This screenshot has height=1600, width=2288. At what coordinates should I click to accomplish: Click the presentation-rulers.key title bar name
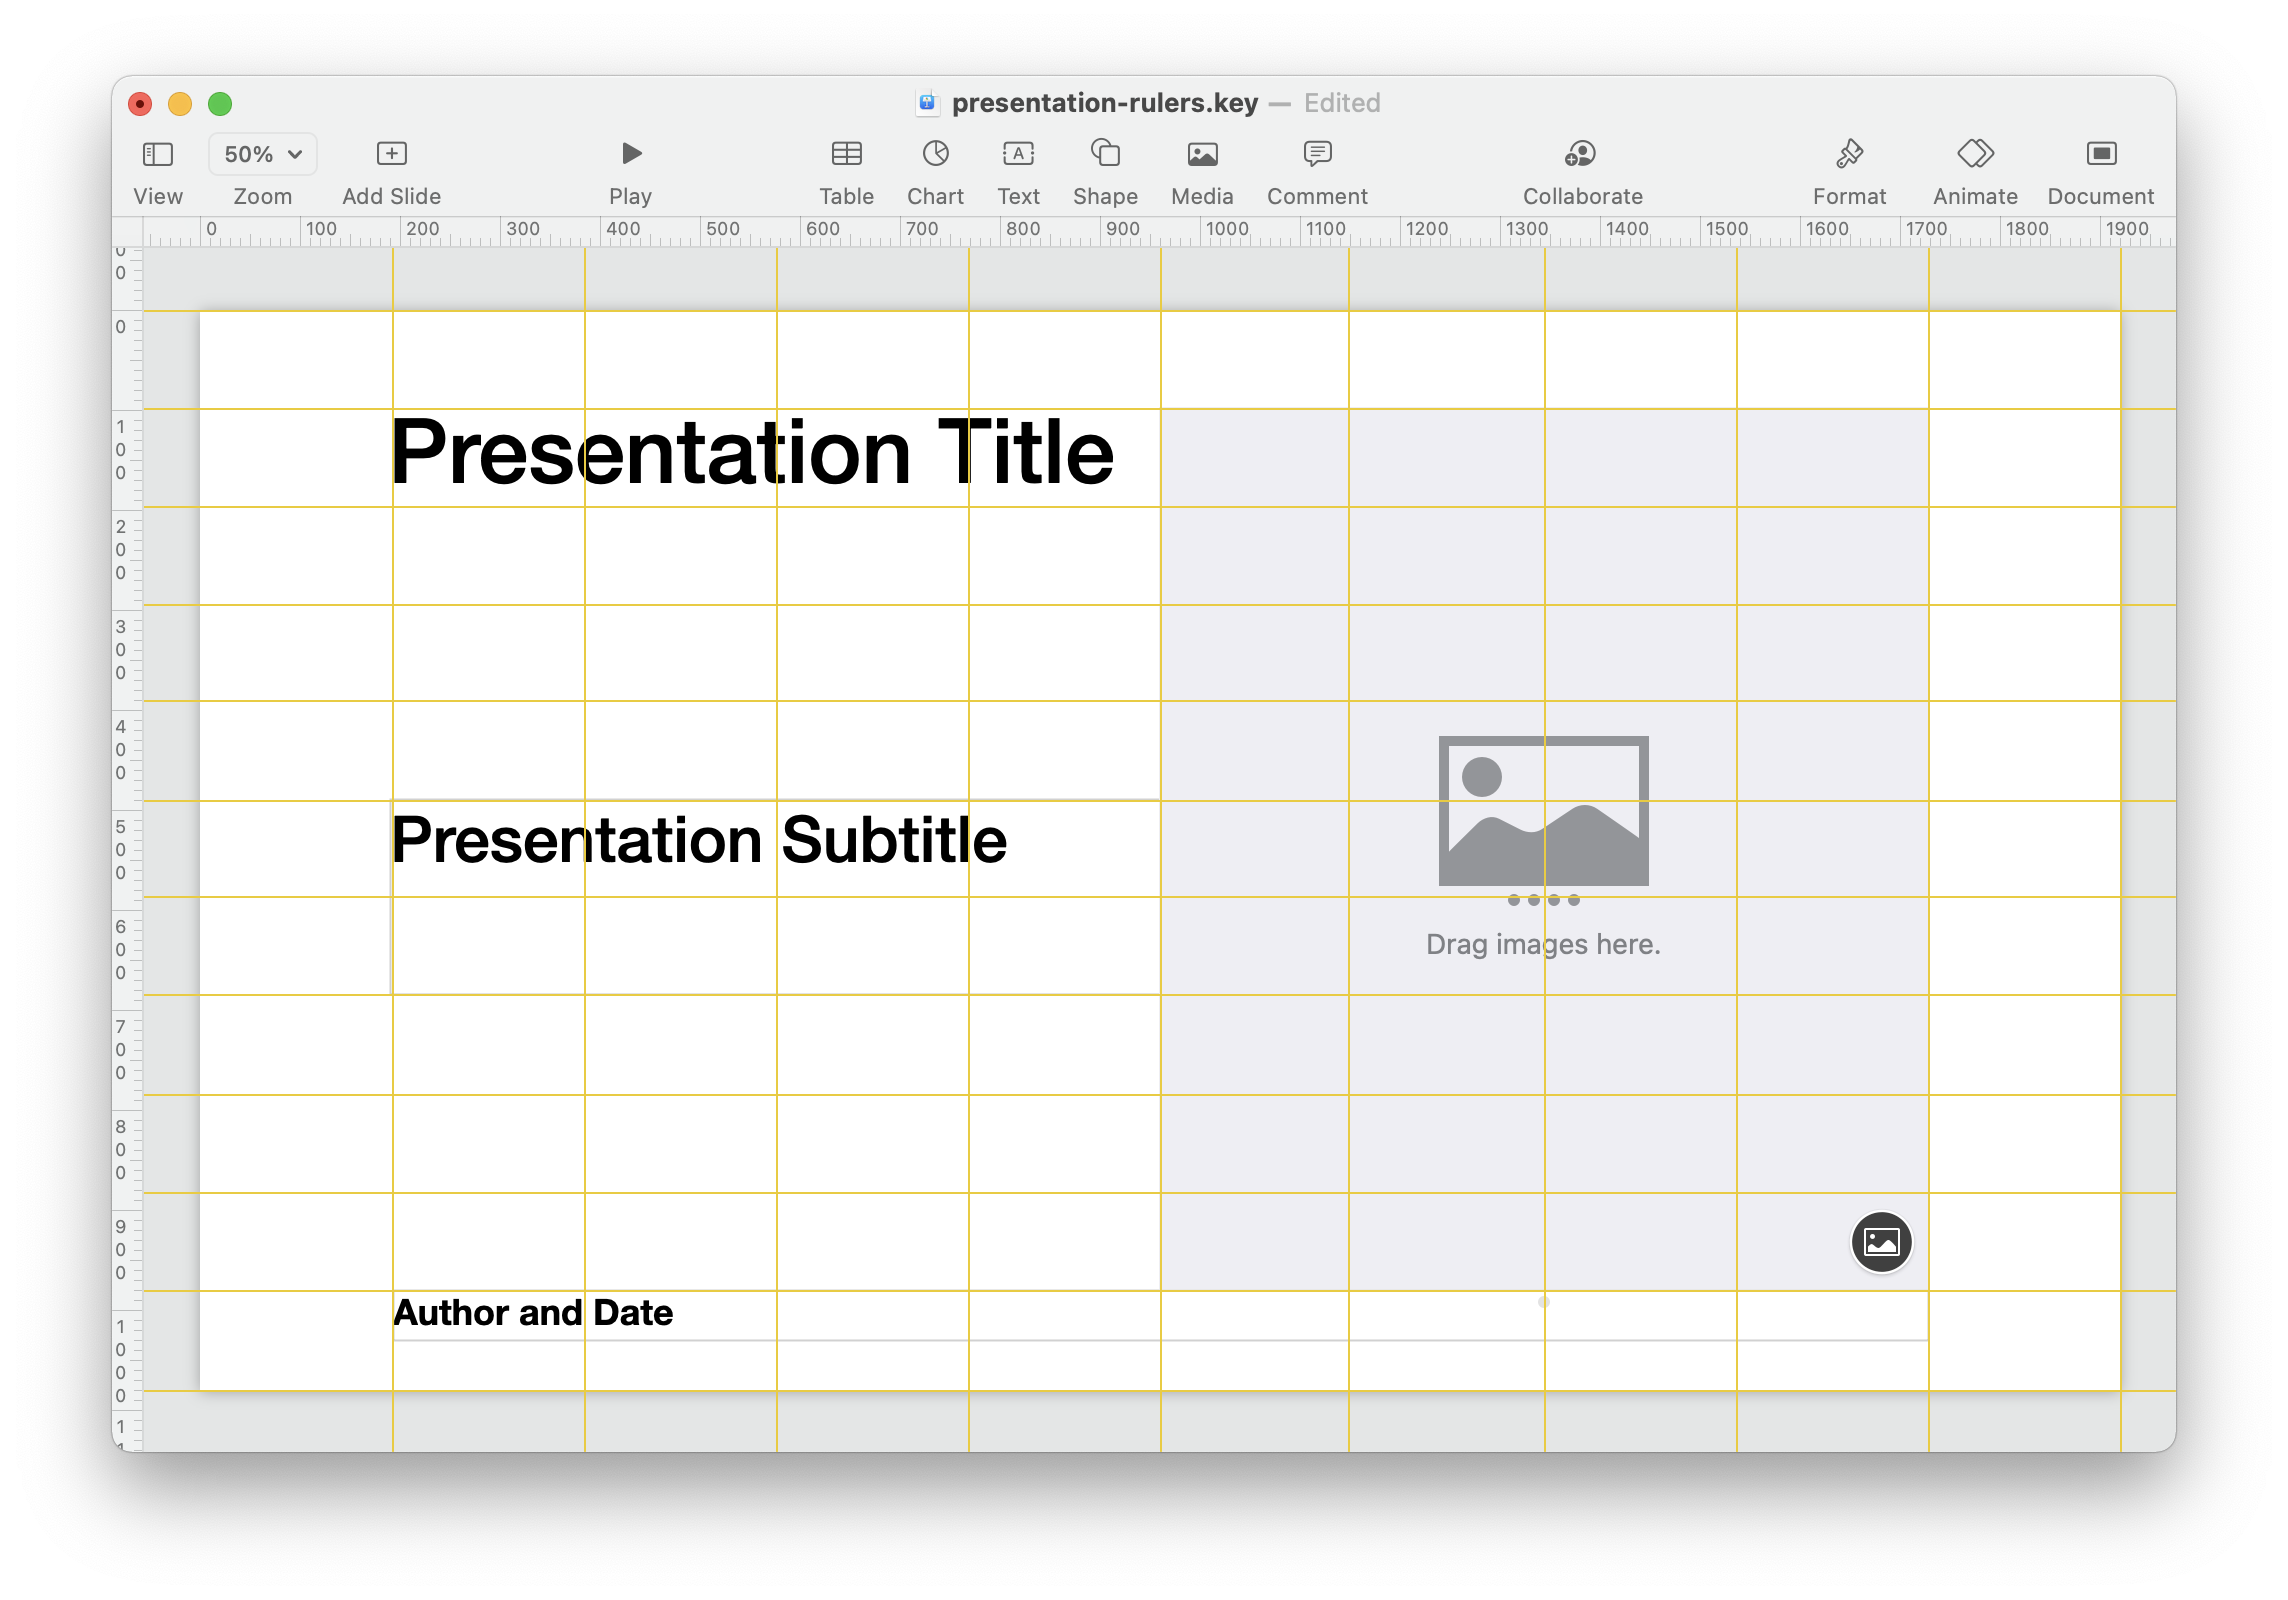[x=1103, y=103]
